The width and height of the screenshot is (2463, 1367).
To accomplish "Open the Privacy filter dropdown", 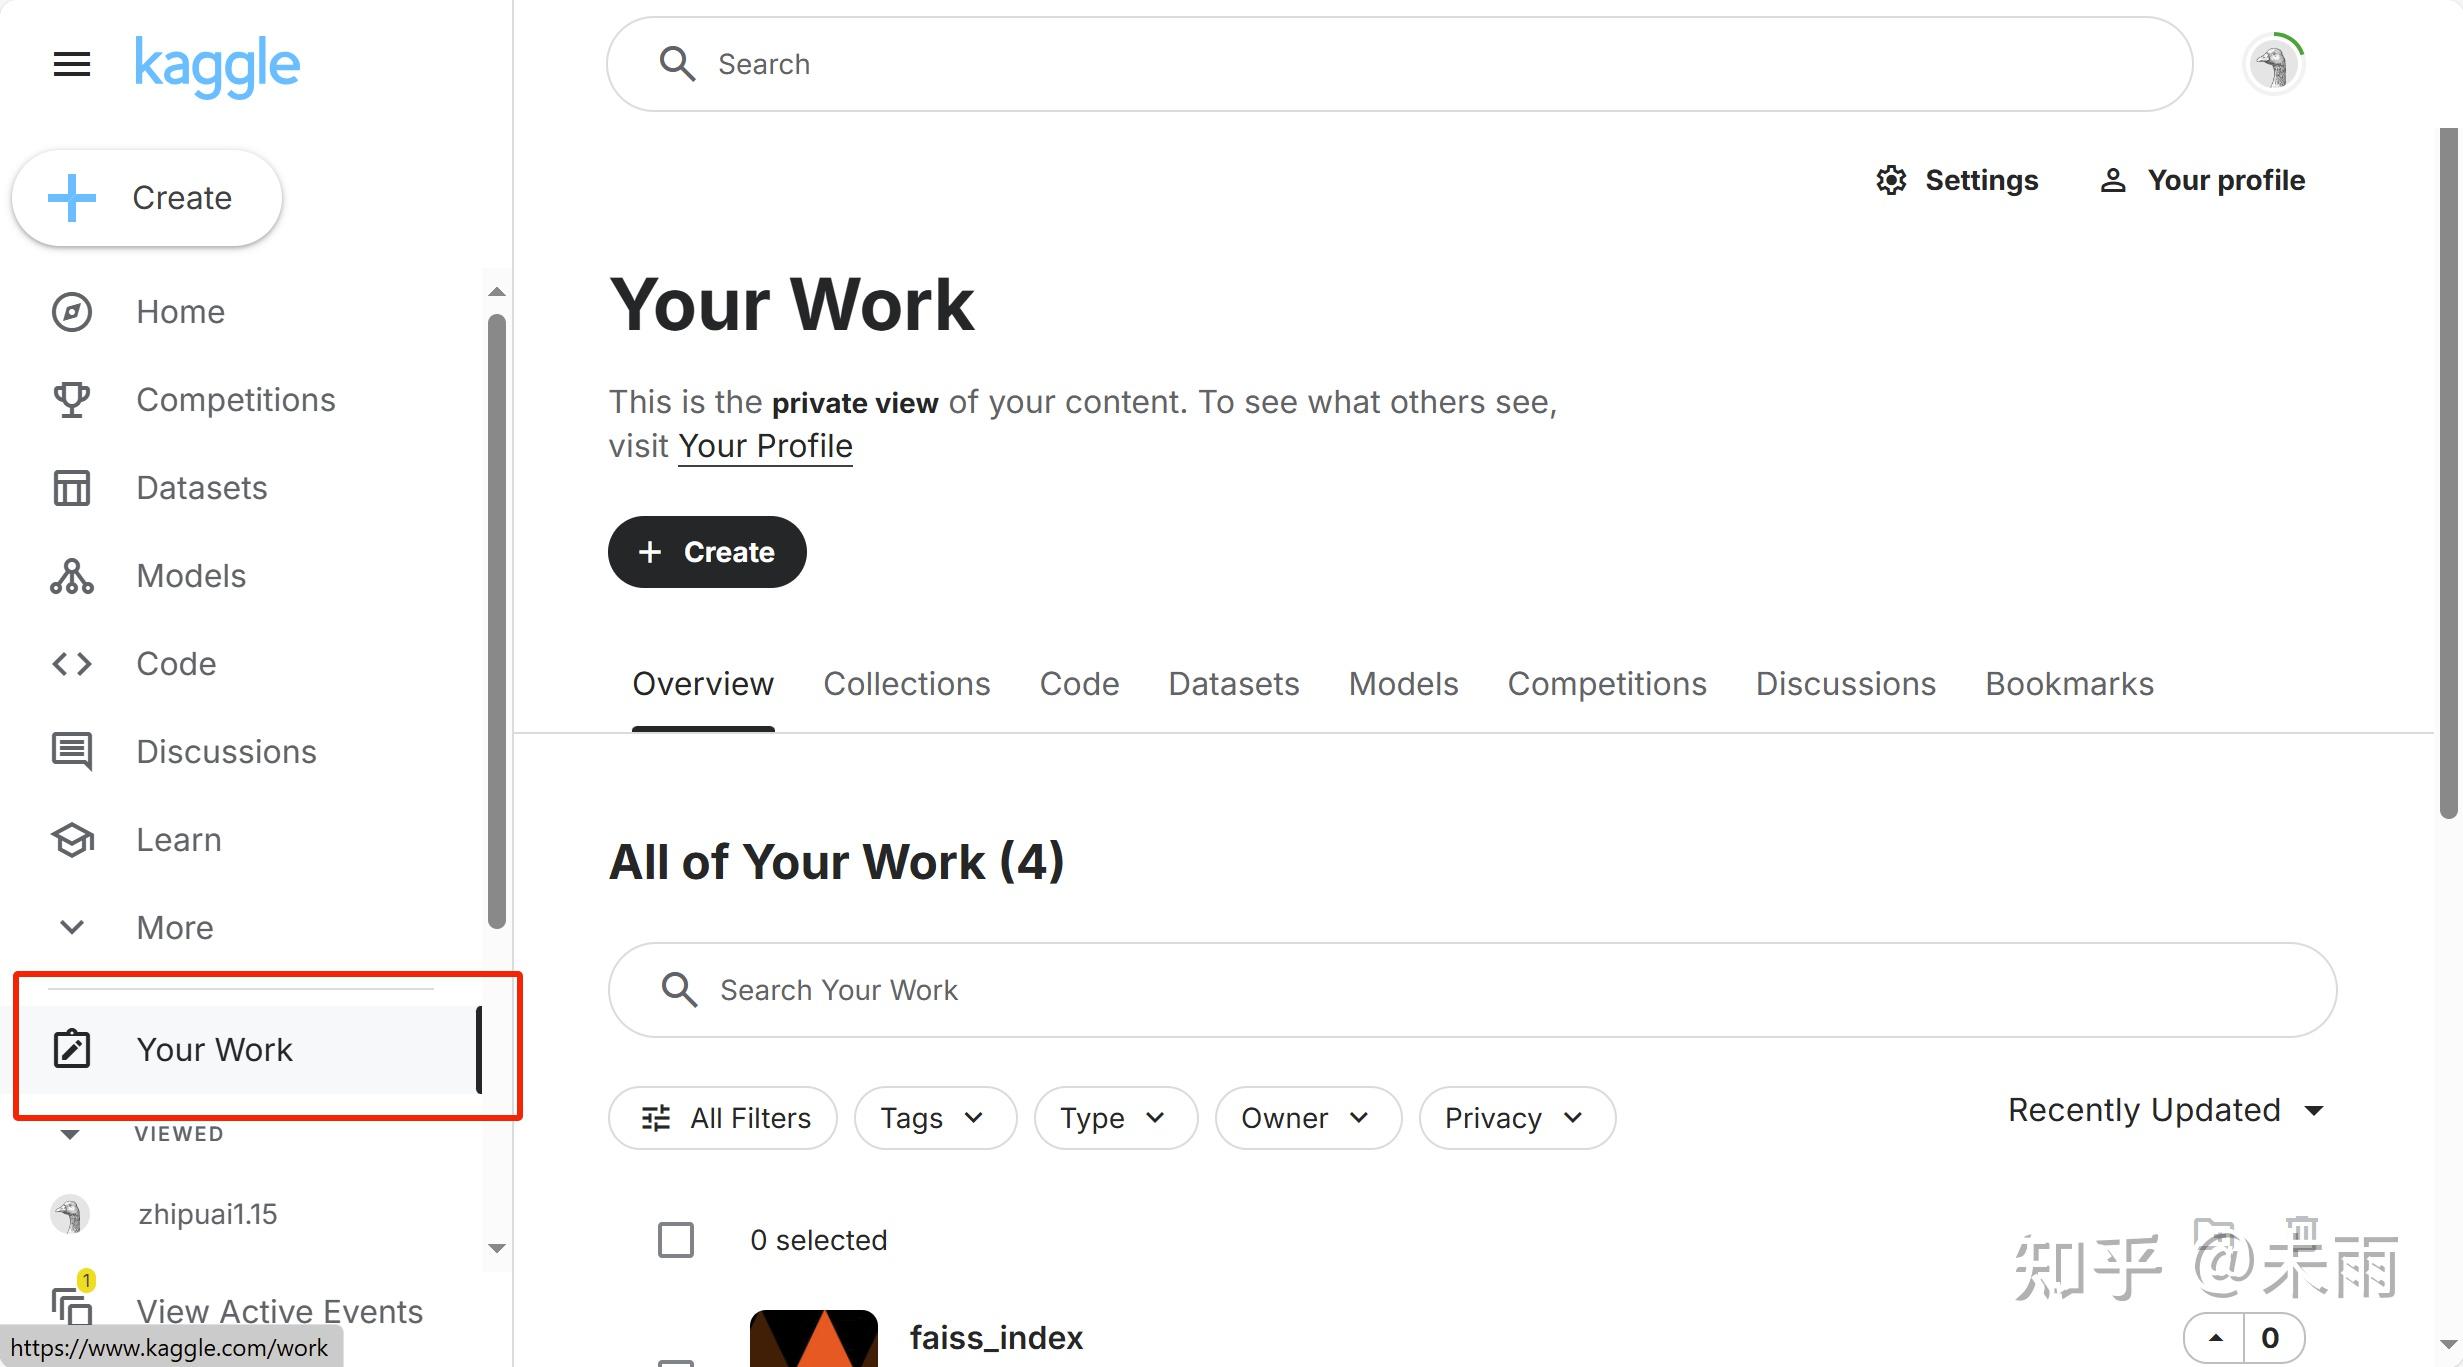I will point(1515,1118).
